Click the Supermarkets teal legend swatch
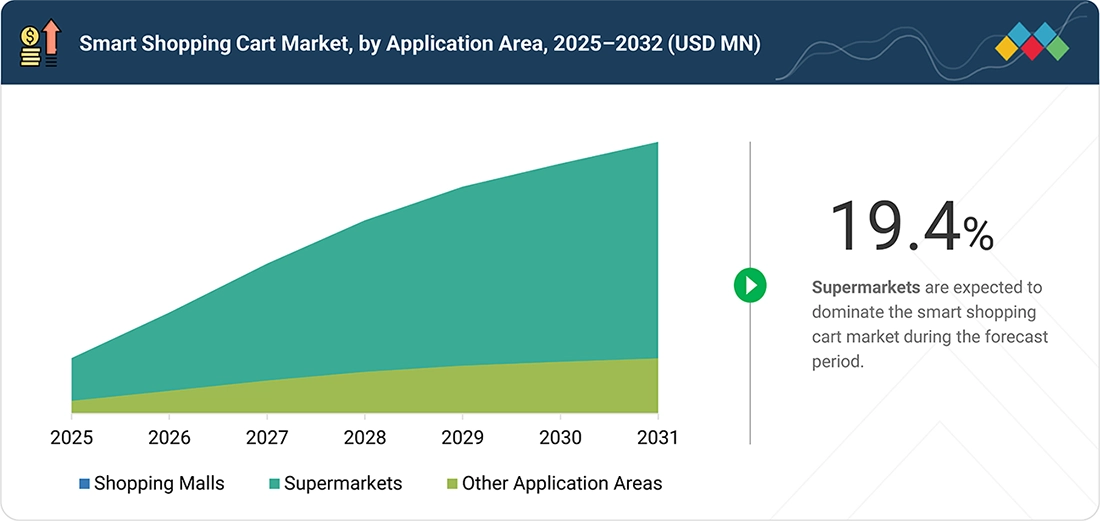Viewport: 1100px width, 521px height. (274, 484)
